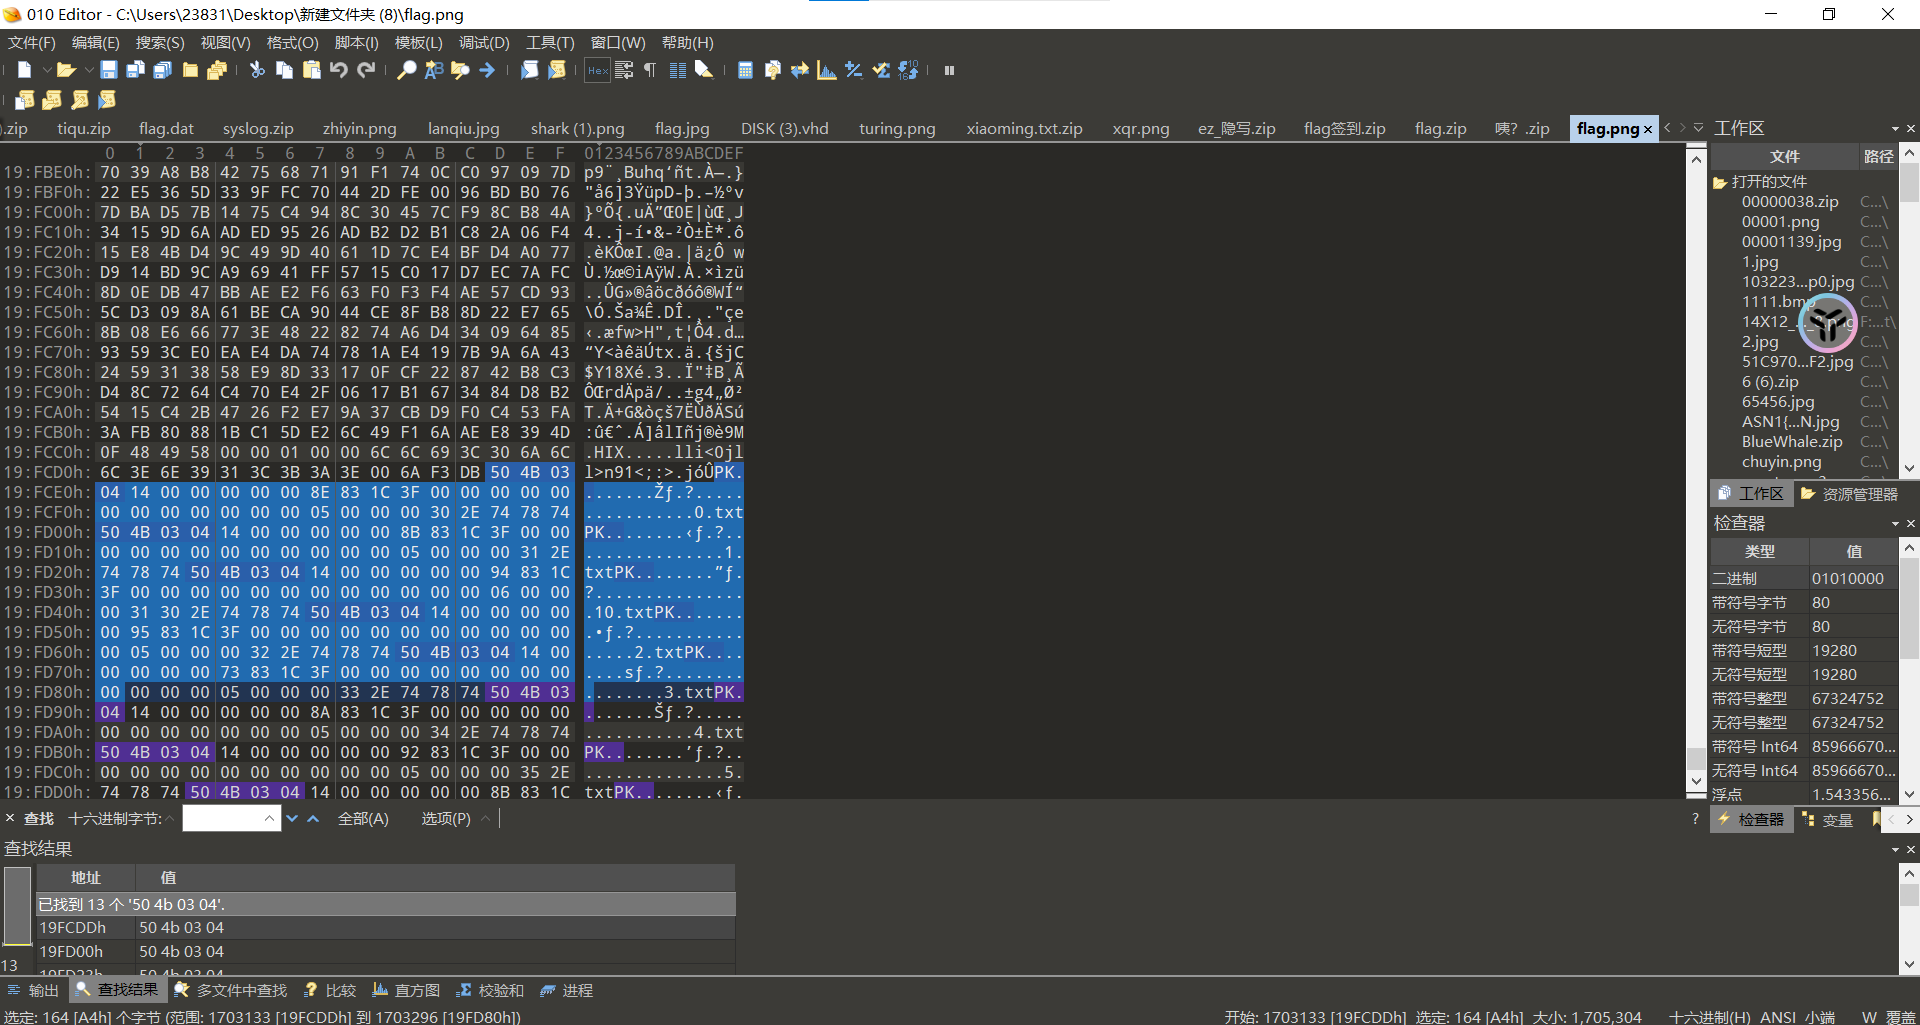Cut selection with the scissors icon
Viewport: 1920px width, 1025px height.
click(257, 70)
